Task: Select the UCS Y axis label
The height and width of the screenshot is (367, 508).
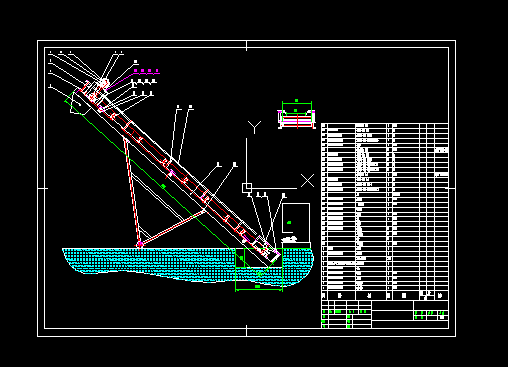Action: click(x=254, y=127)
